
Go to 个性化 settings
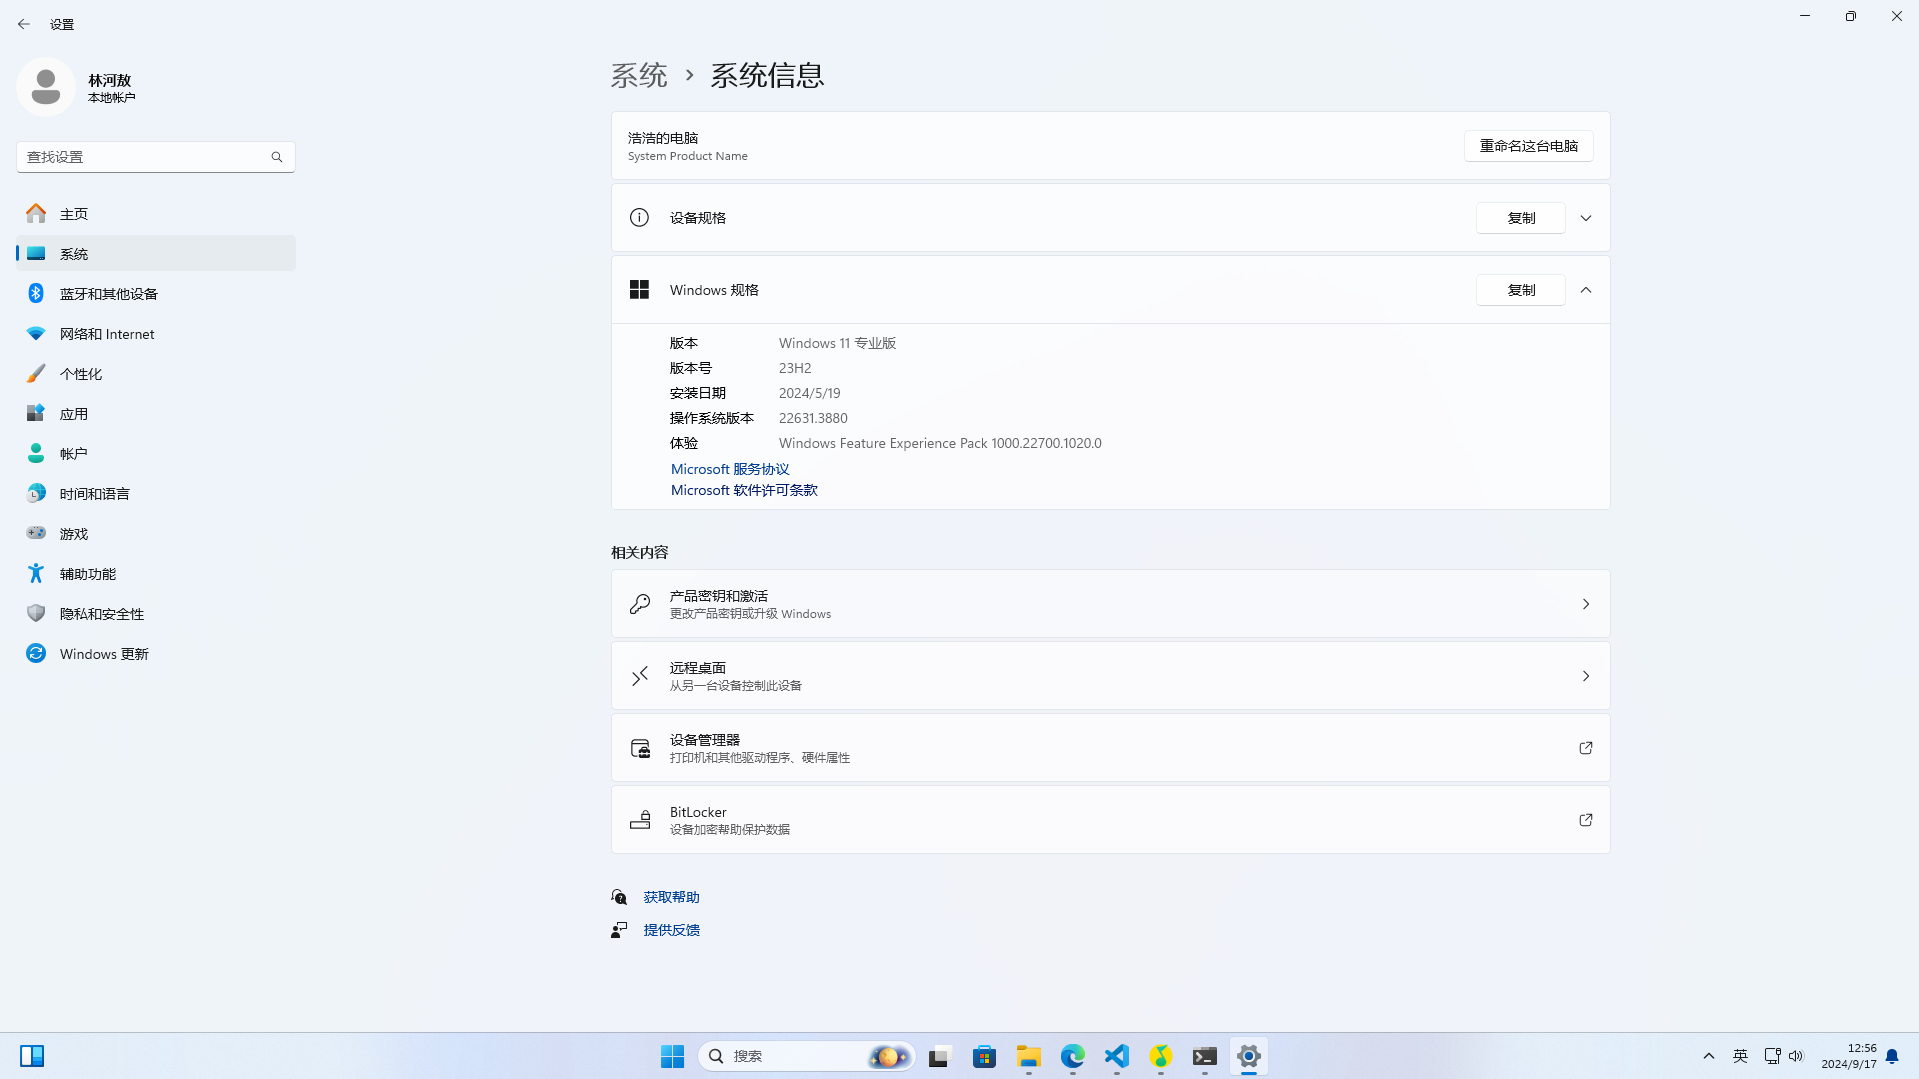pos(156,374)
